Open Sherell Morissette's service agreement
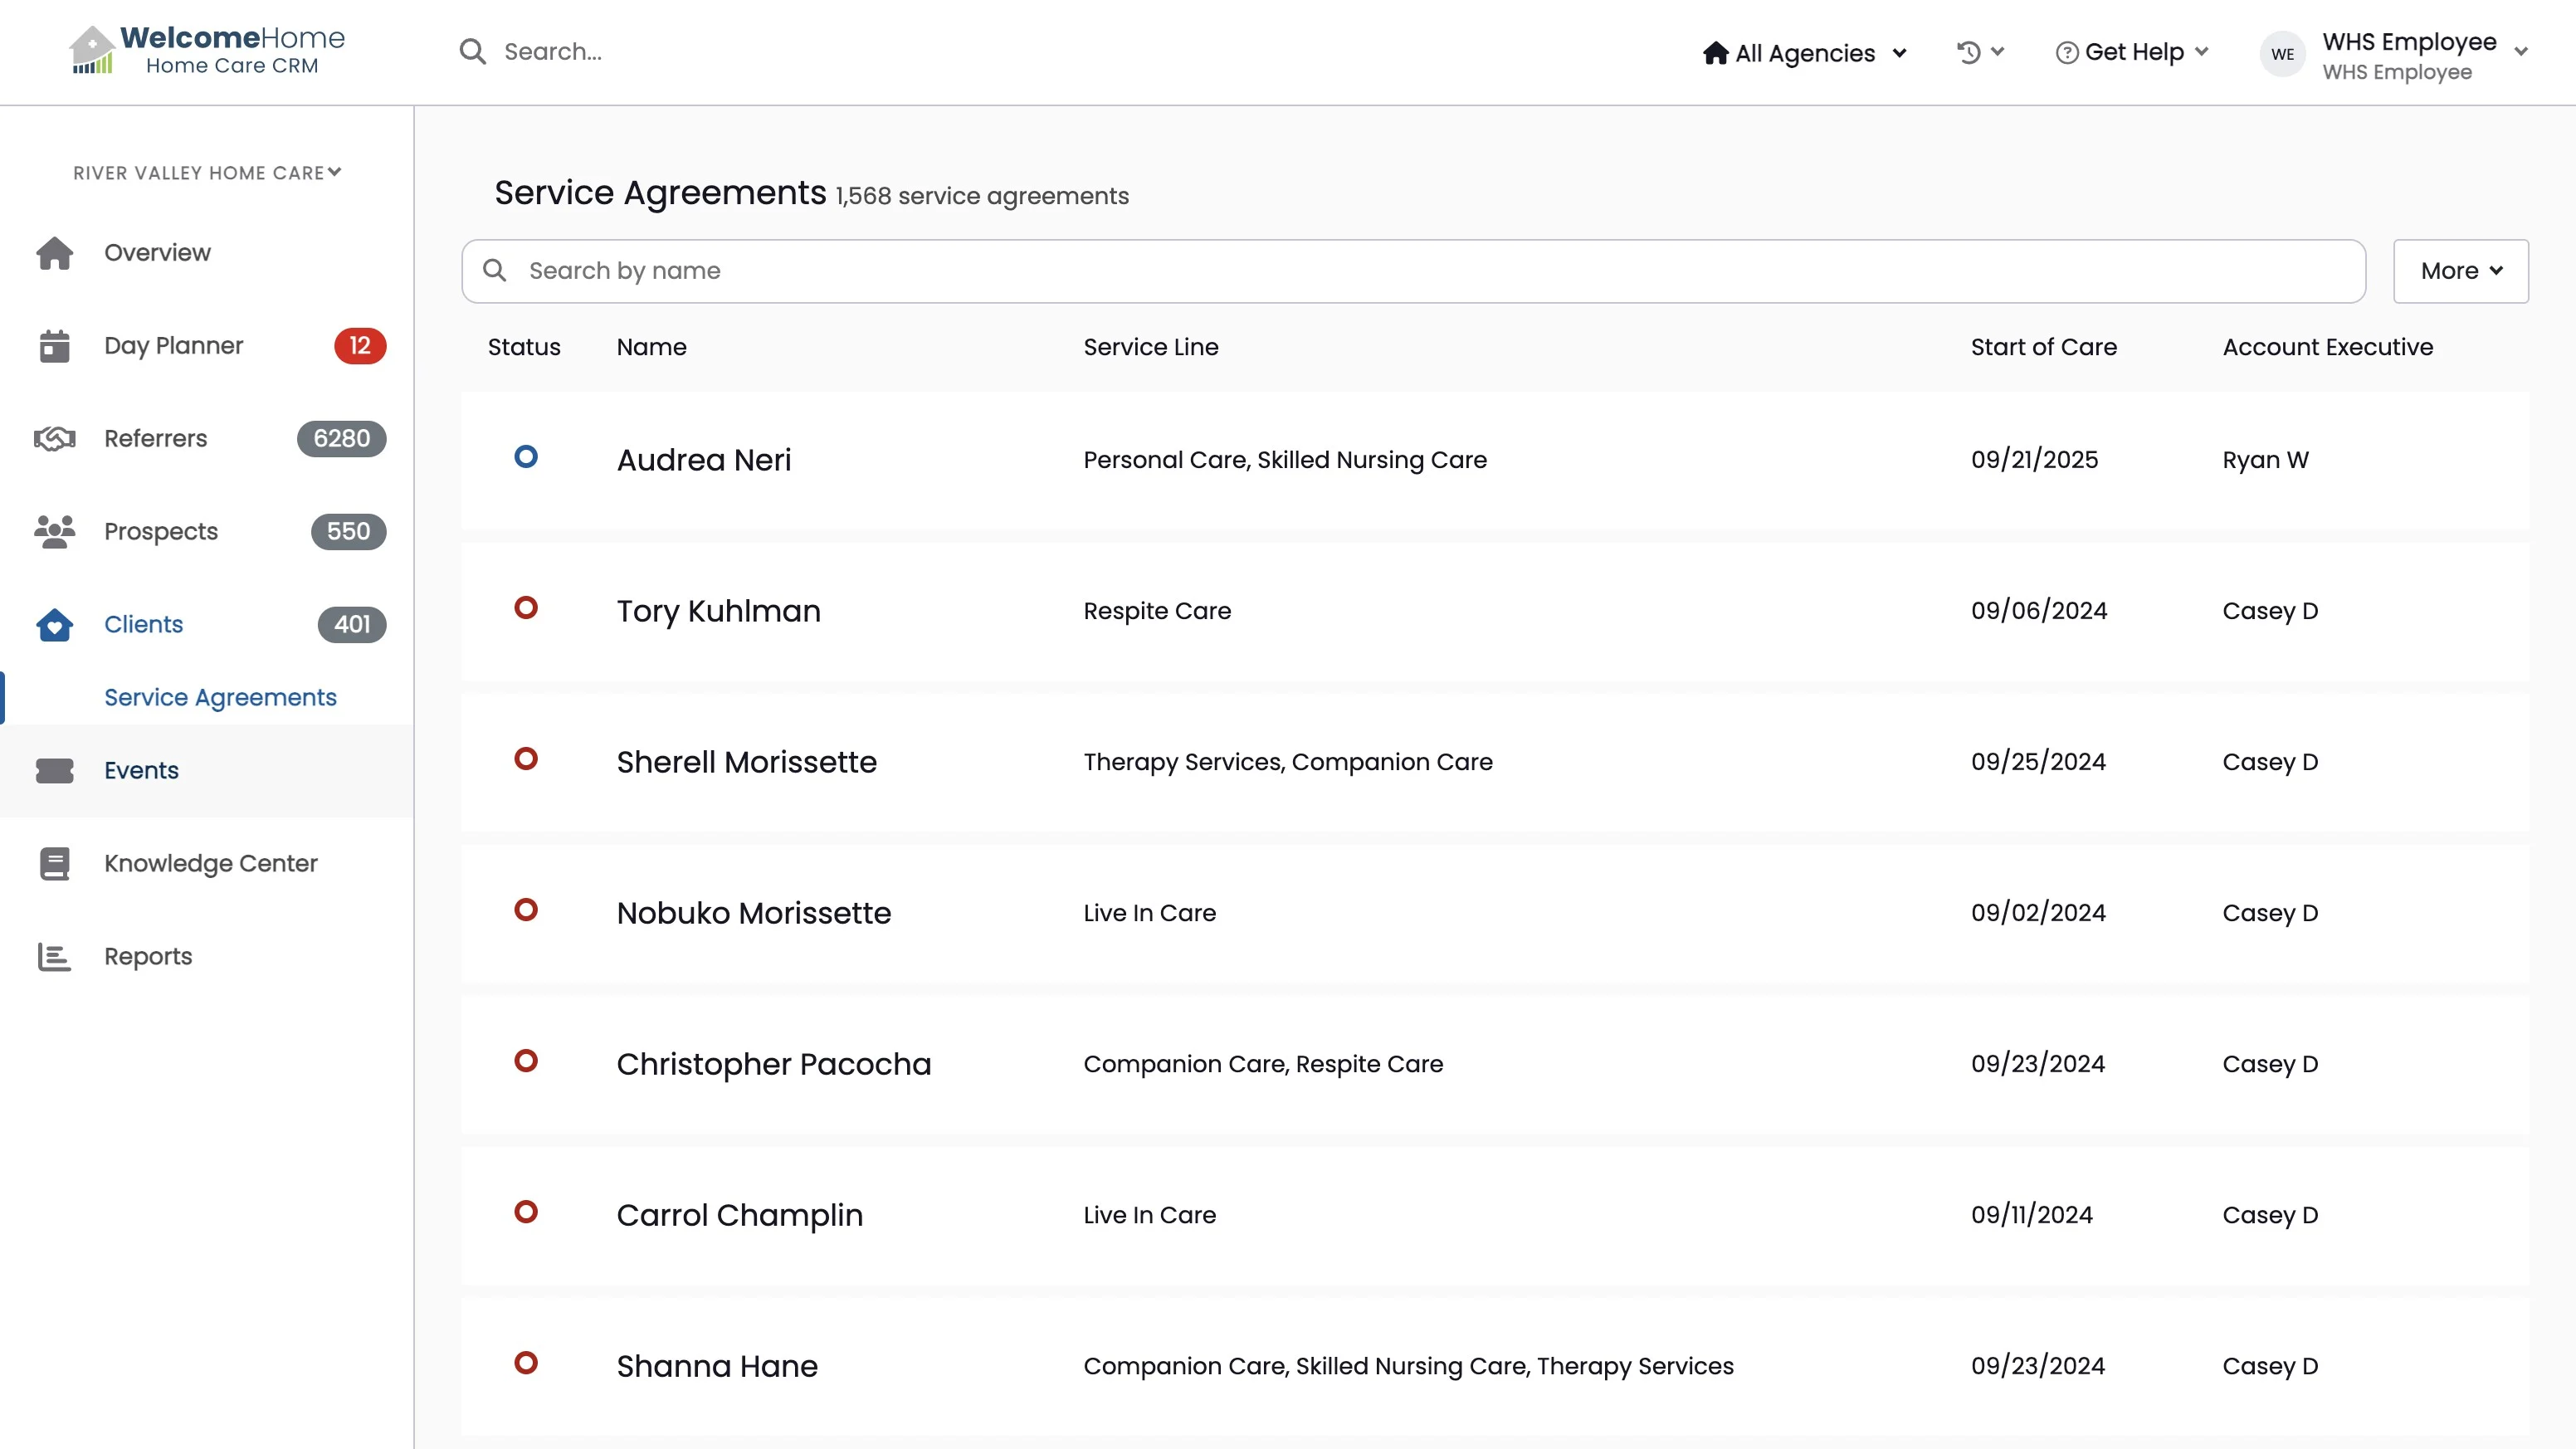This screenshot has width=2576, height=1449. tap(746, 762)
